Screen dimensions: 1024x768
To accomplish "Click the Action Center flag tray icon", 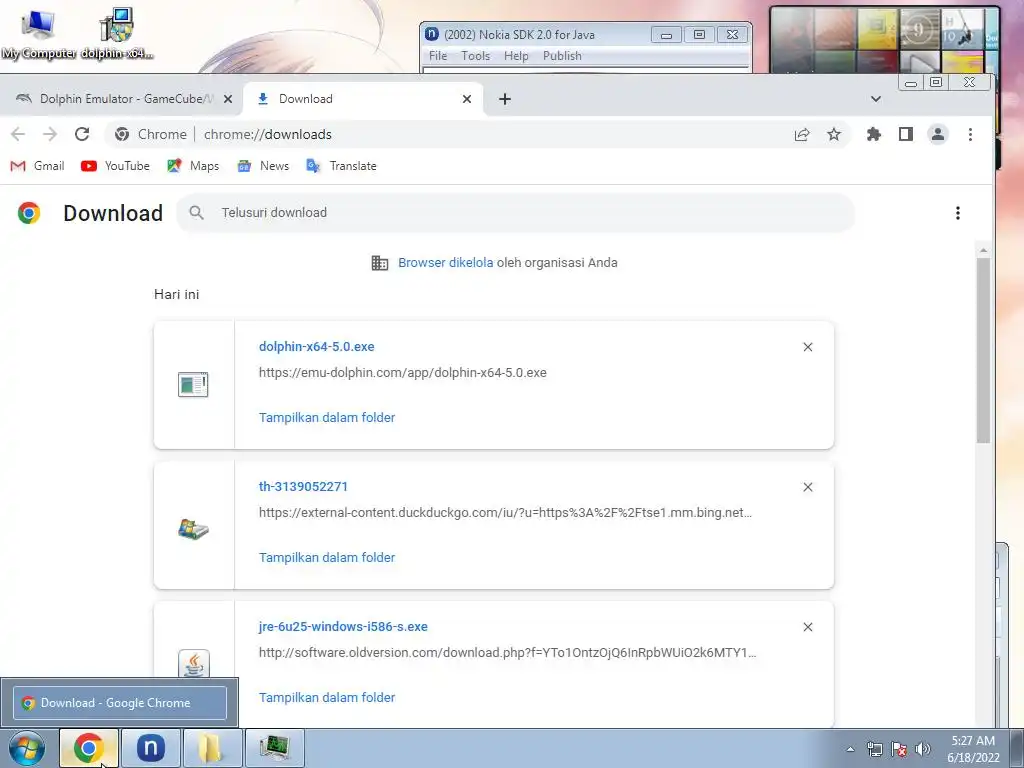I will (899, 749).
